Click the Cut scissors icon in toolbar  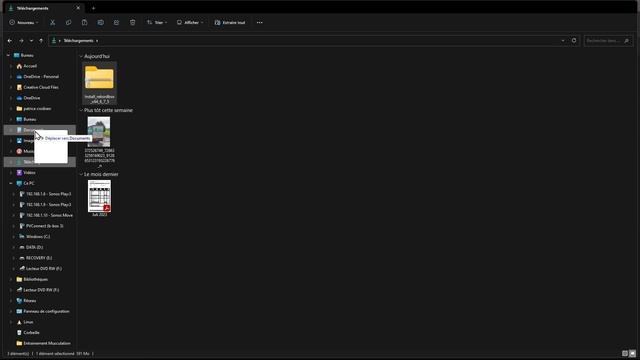[x=53, y=22]
